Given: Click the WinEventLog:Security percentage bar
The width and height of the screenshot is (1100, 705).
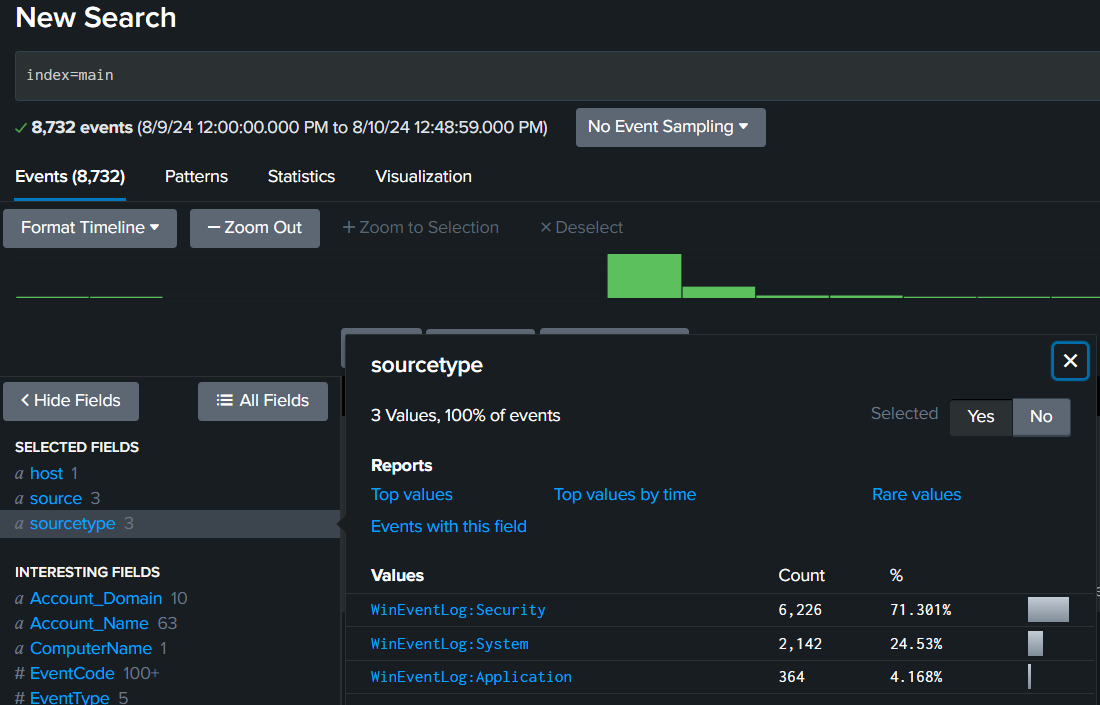Looking at the screenshot, I should click(x=1048, y=610).
